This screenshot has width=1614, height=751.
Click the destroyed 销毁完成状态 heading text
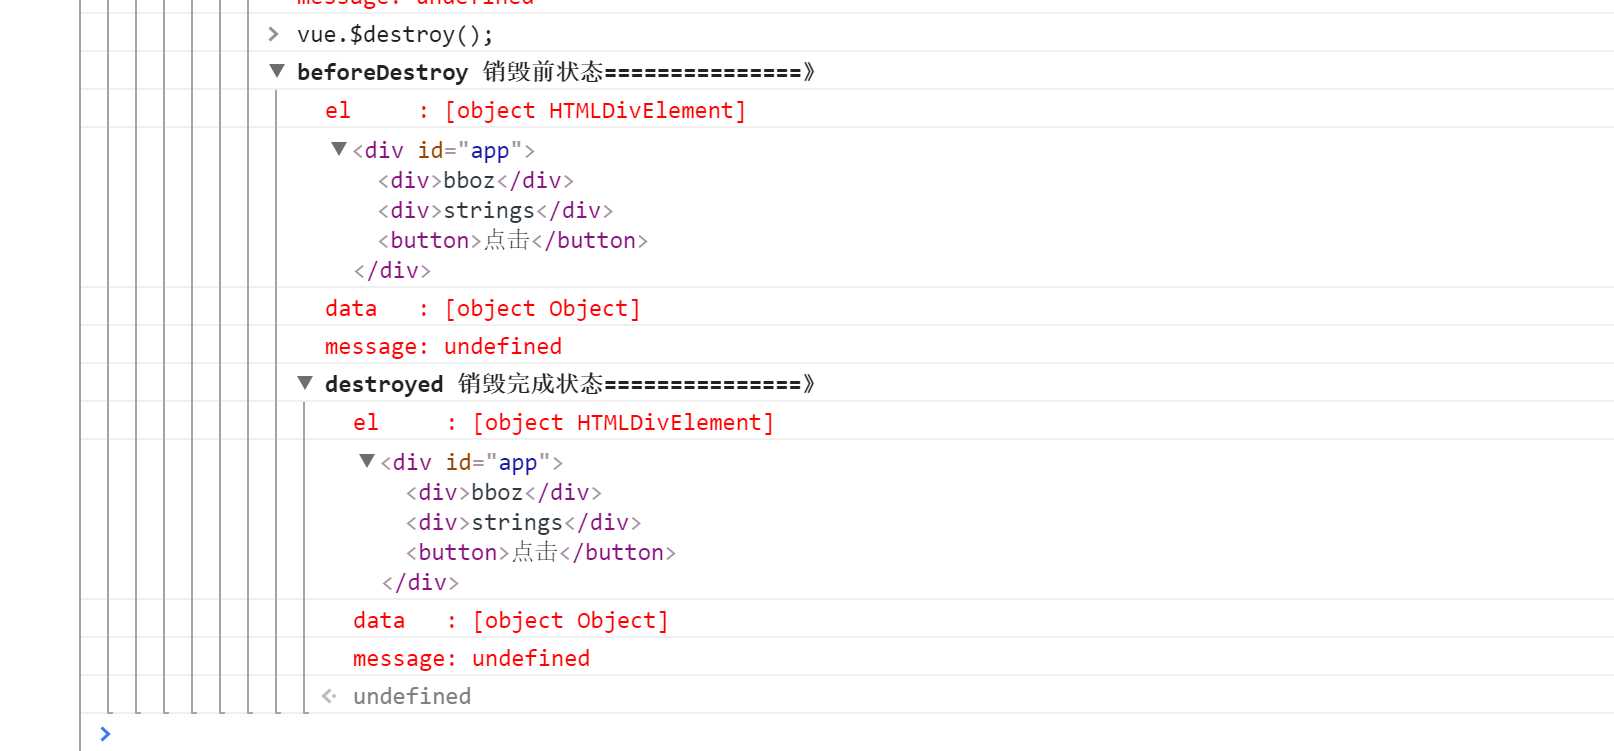[x=570, y=384]
